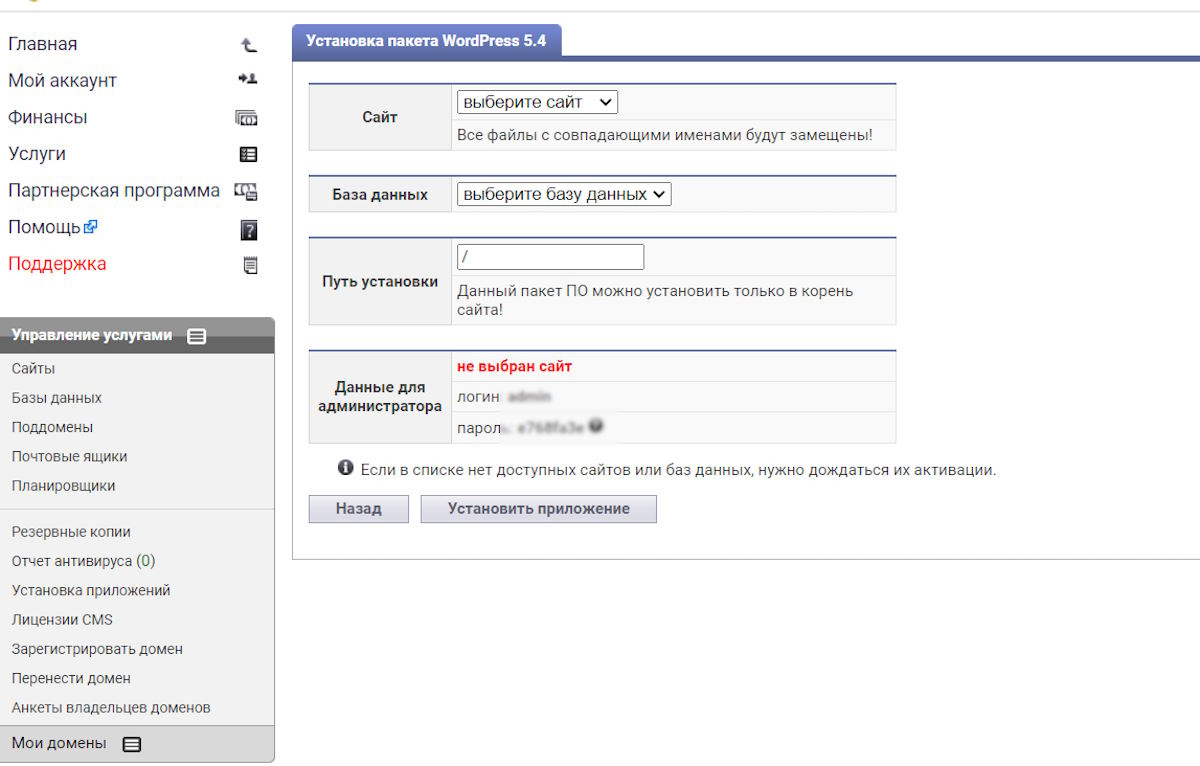Image resolution: width=1200 pixels, height=766 pixels.
Task: Click the 'Путь установки' label
Action: click(x=380, y=282)
